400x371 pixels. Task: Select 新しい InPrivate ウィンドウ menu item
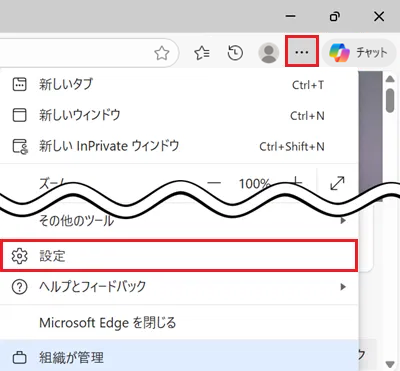click(179, 146)
